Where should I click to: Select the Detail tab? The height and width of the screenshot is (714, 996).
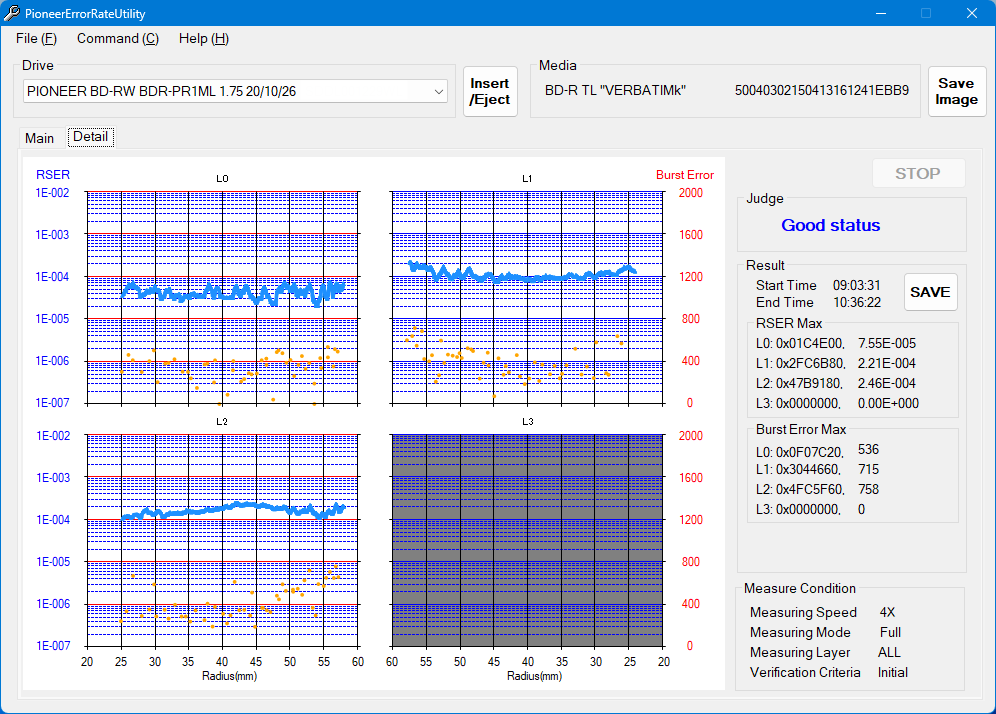90,137
